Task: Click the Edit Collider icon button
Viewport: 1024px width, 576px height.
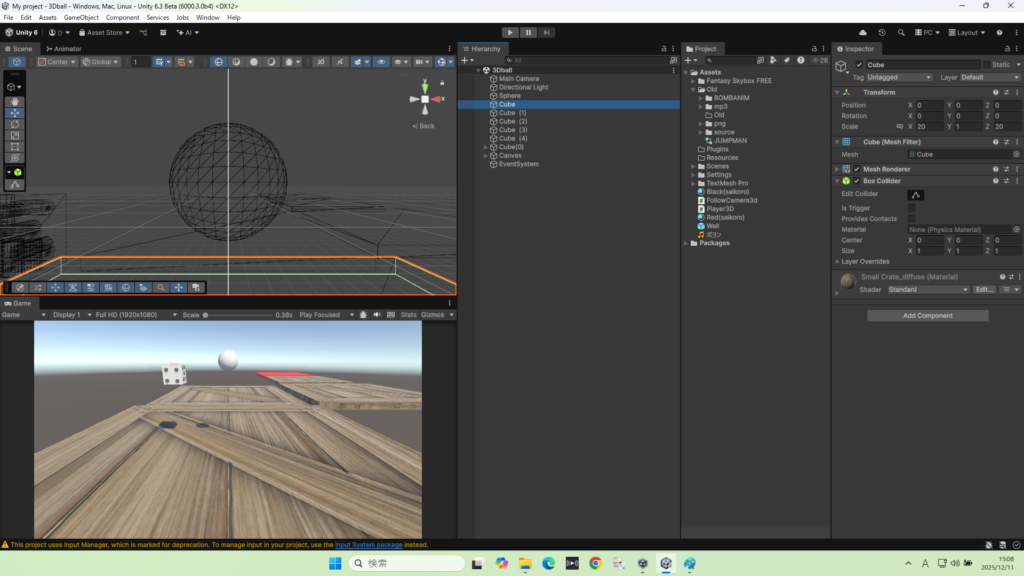Action: coord(915,194)
